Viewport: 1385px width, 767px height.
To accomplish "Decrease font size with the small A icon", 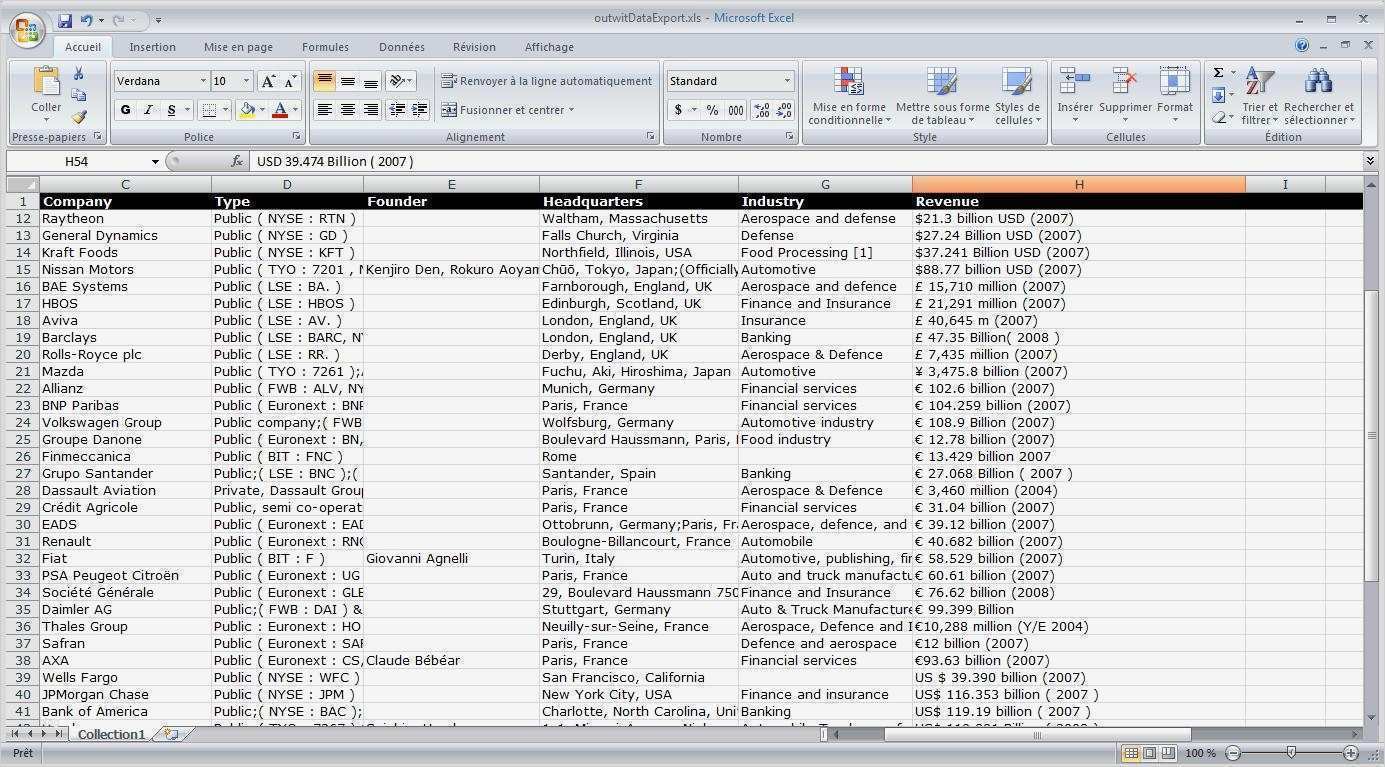I will [290, 81].
